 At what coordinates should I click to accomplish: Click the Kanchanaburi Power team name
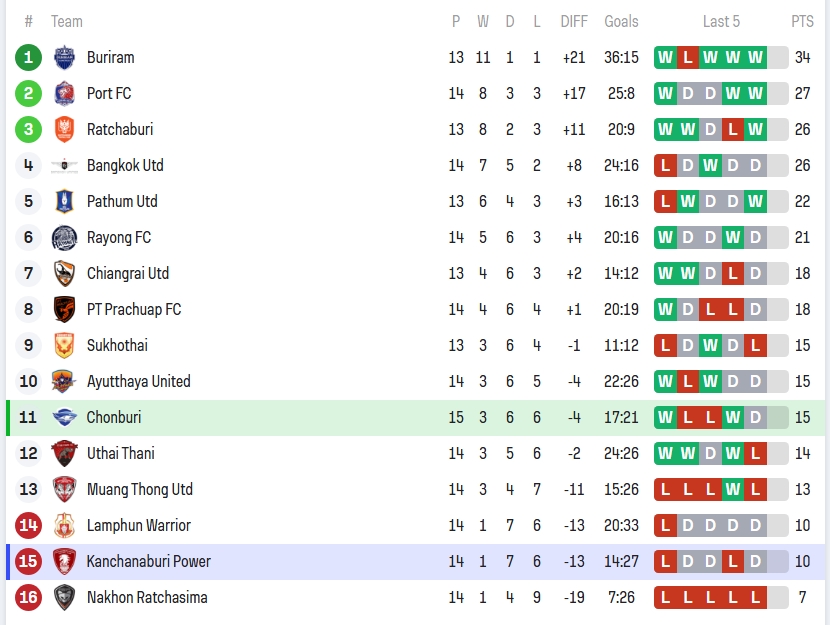click(x=148, y=561)
